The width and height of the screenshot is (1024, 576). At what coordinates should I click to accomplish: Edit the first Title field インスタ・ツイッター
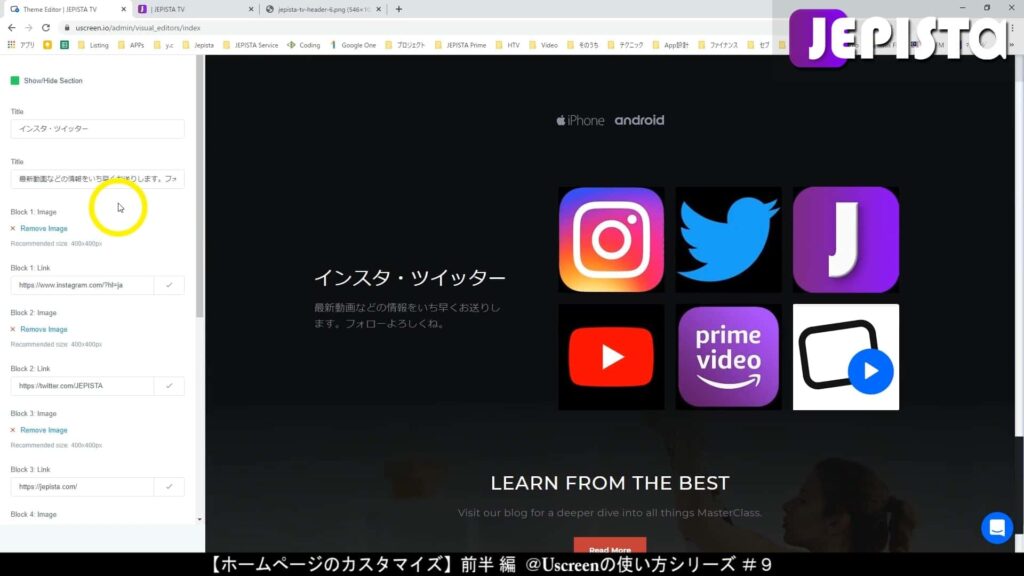click(97, 129)
